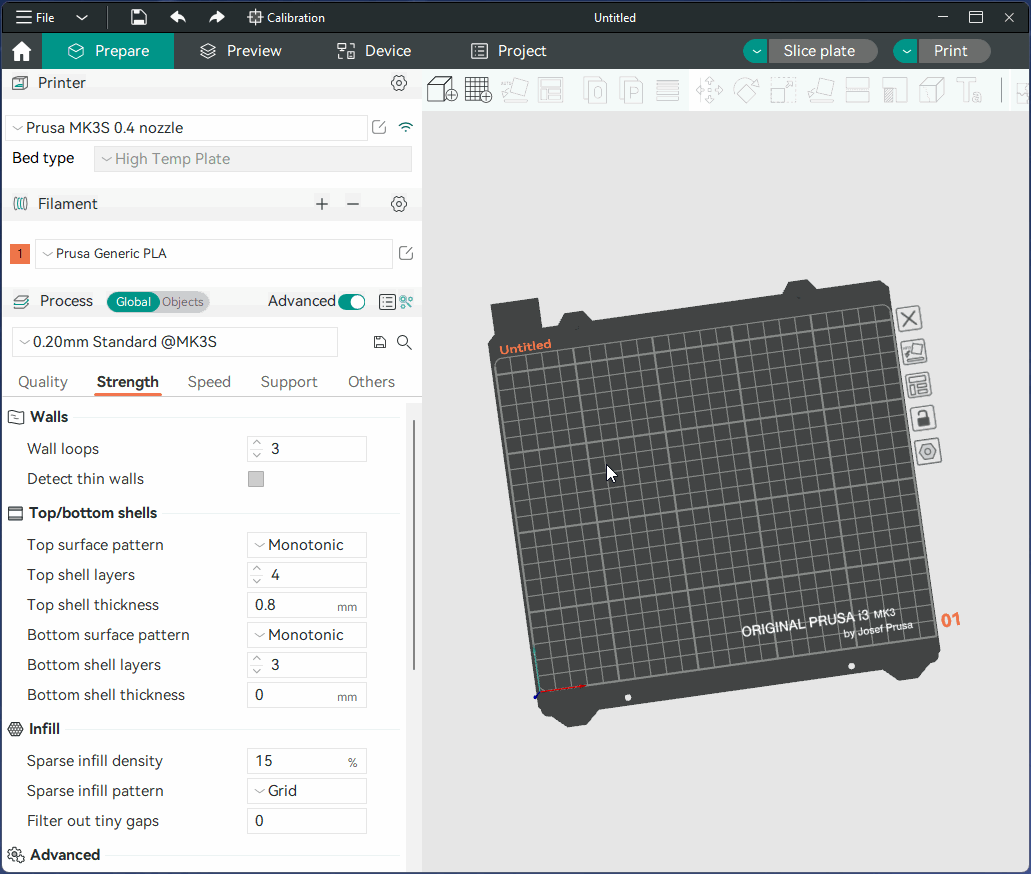
Task: Open plate 01 settings hexagon icon
Action: coord(928,452)
